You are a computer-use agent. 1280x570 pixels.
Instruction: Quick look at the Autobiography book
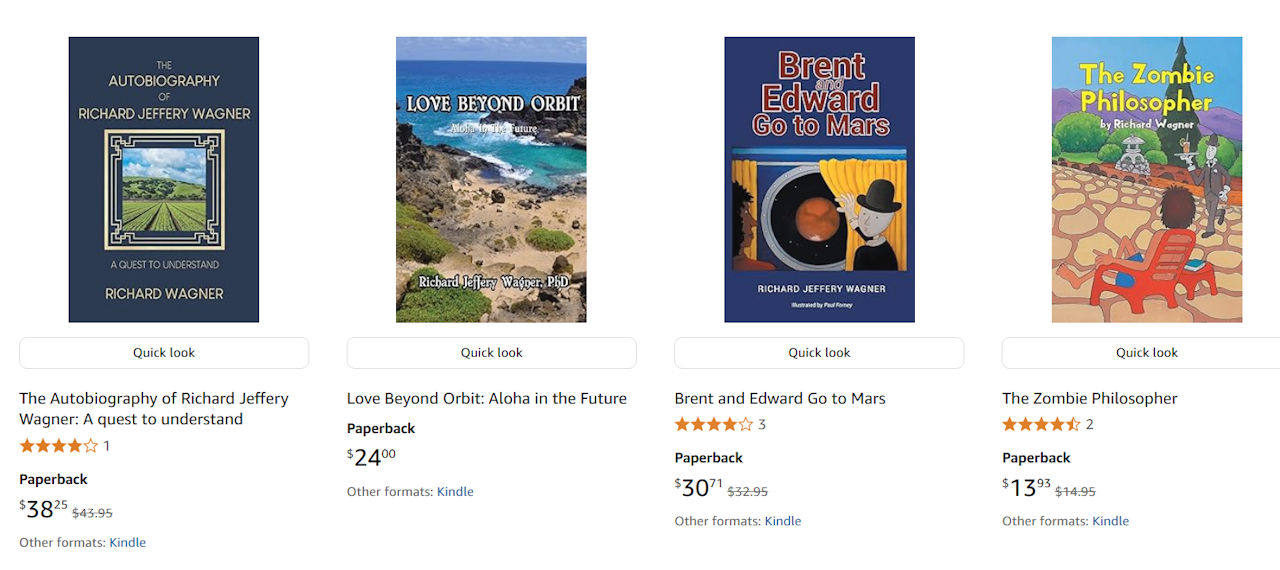tap(164, 353)
